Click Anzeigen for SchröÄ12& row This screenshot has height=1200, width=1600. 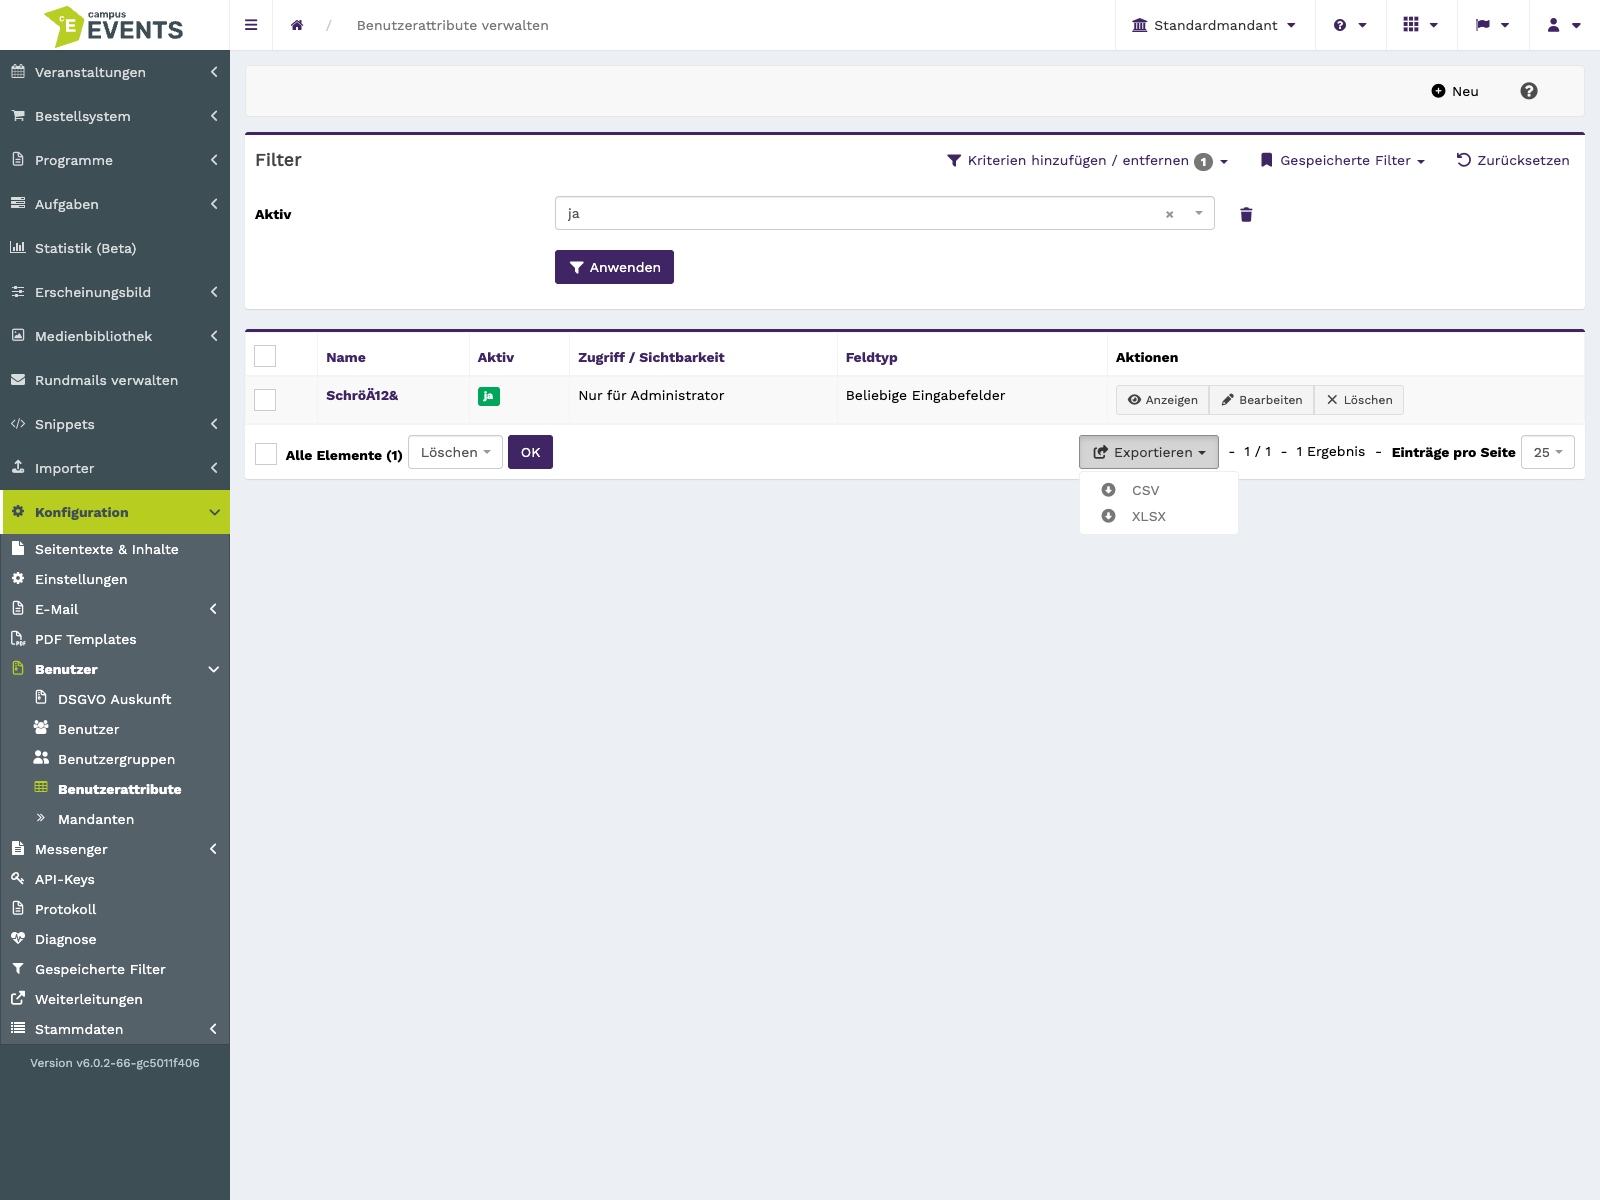(1162, 400)
